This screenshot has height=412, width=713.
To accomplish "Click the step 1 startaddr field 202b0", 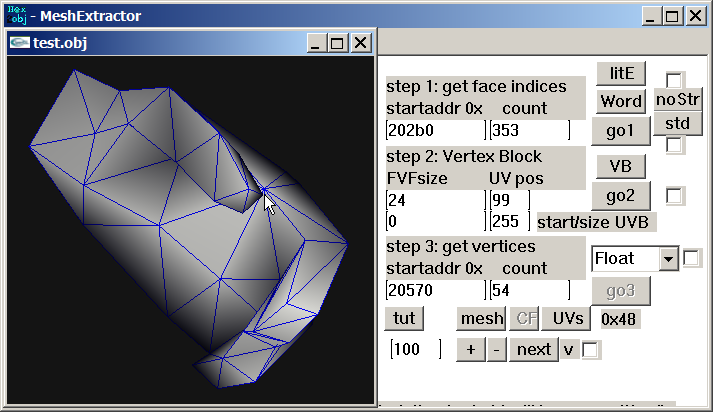I will pos(434,130).
